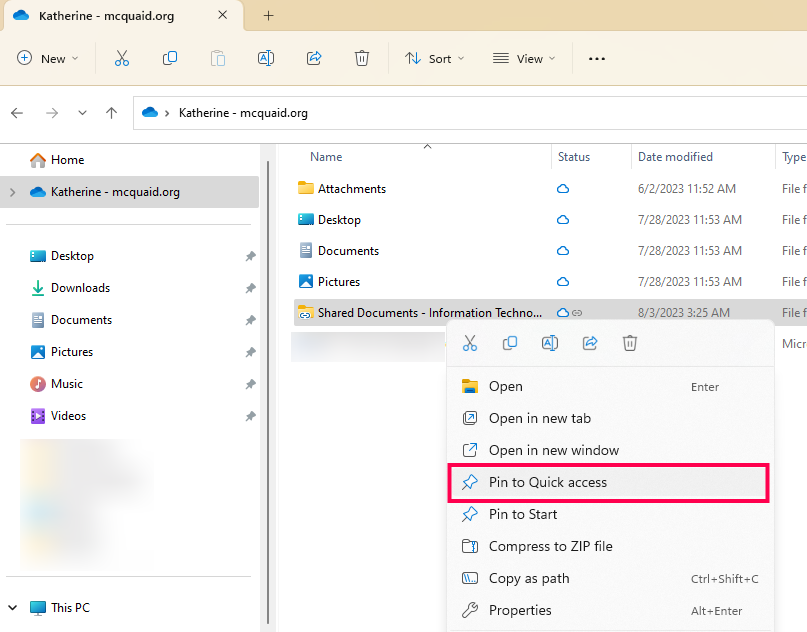Unpin Downloads via its pin icon
This screenshot has width=807, height=632.
[x=250, y=288]
